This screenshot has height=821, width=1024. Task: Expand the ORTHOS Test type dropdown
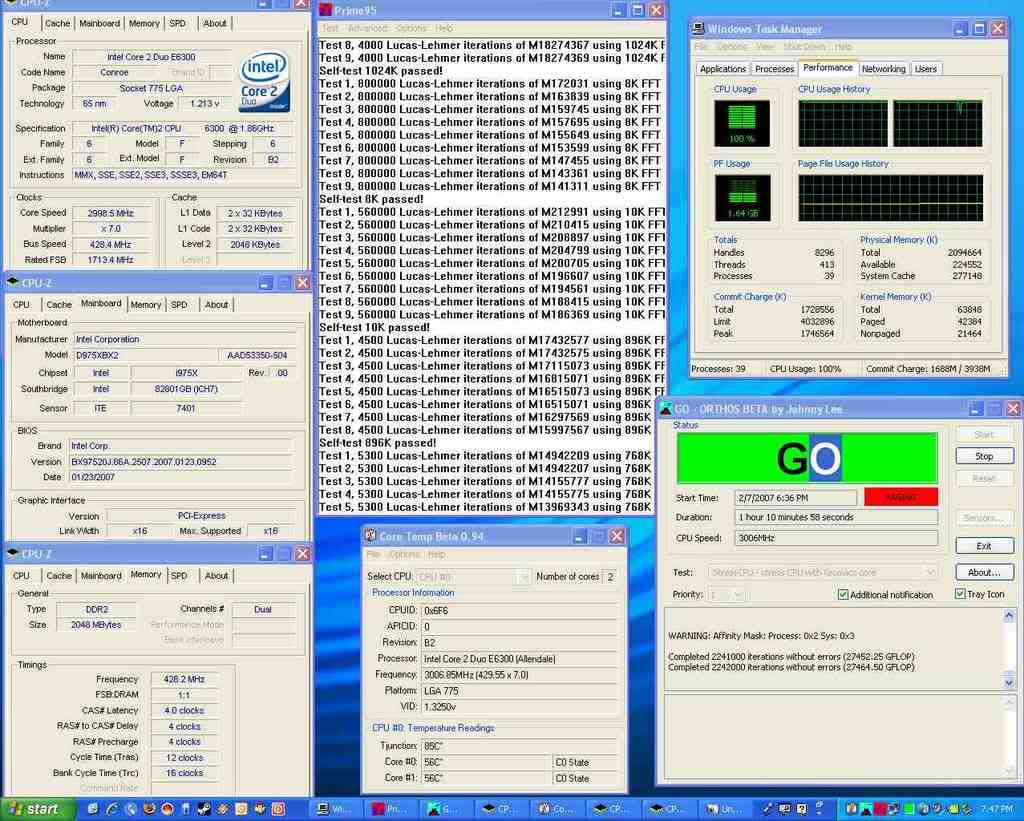(x=929, y=572)
